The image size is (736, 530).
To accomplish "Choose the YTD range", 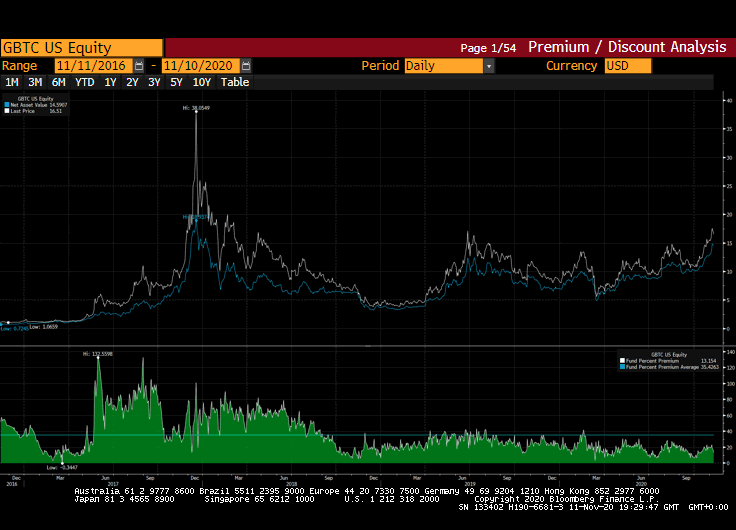I will click(85, 82).
